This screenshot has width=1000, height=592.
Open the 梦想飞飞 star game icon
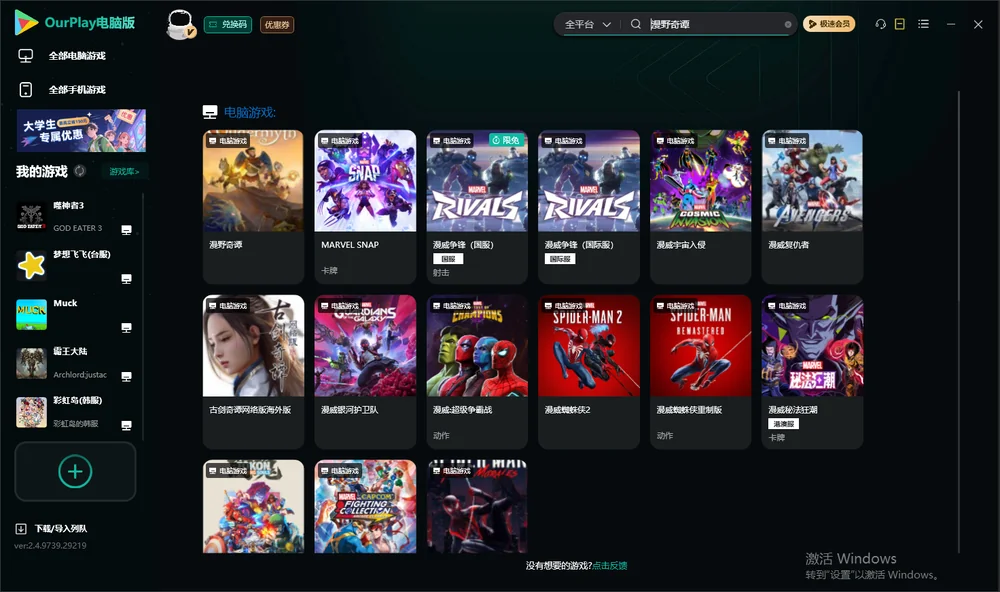pos(31,265)
